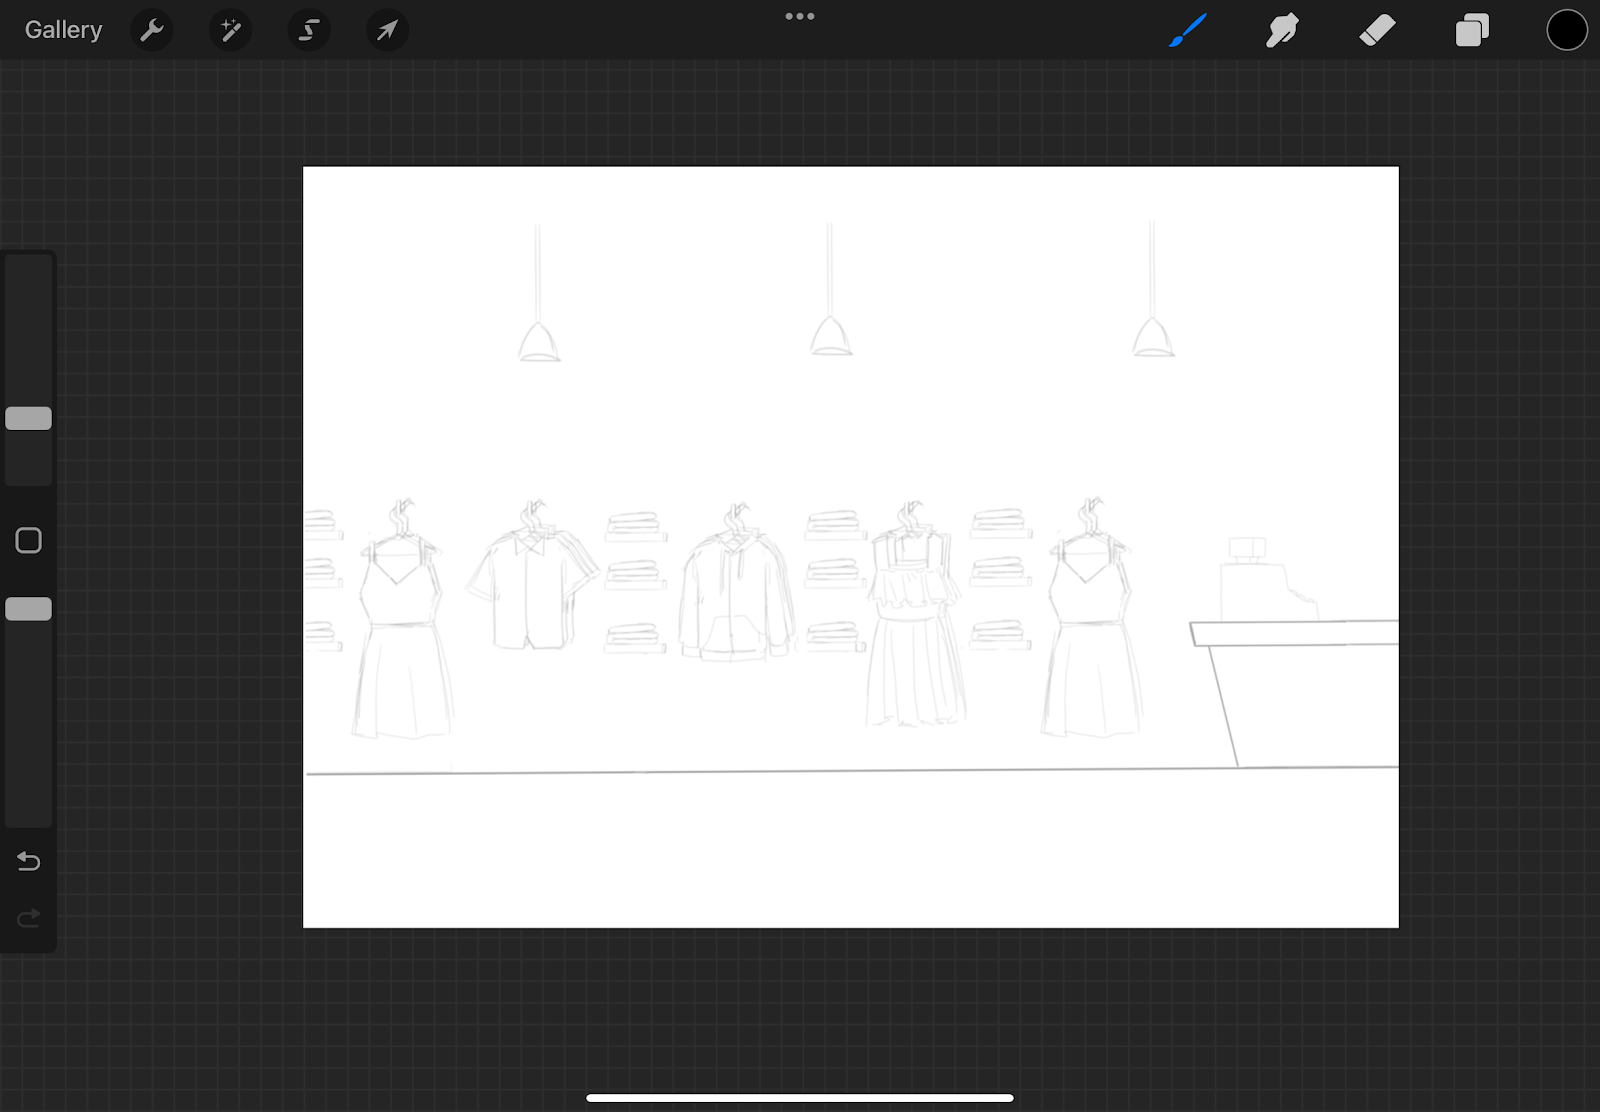
Task: Click the brush opacity slider handle
Action: [29, 609]
